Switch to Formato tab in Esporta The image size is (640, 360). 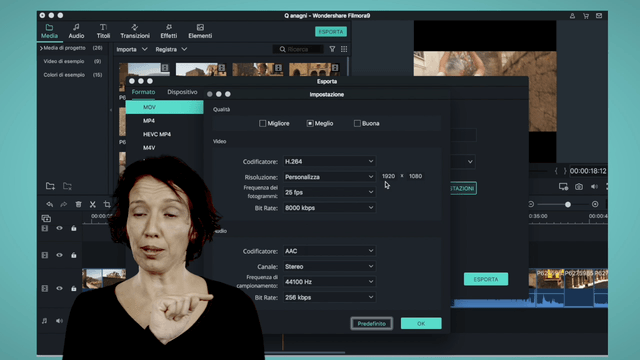point(143,92)
